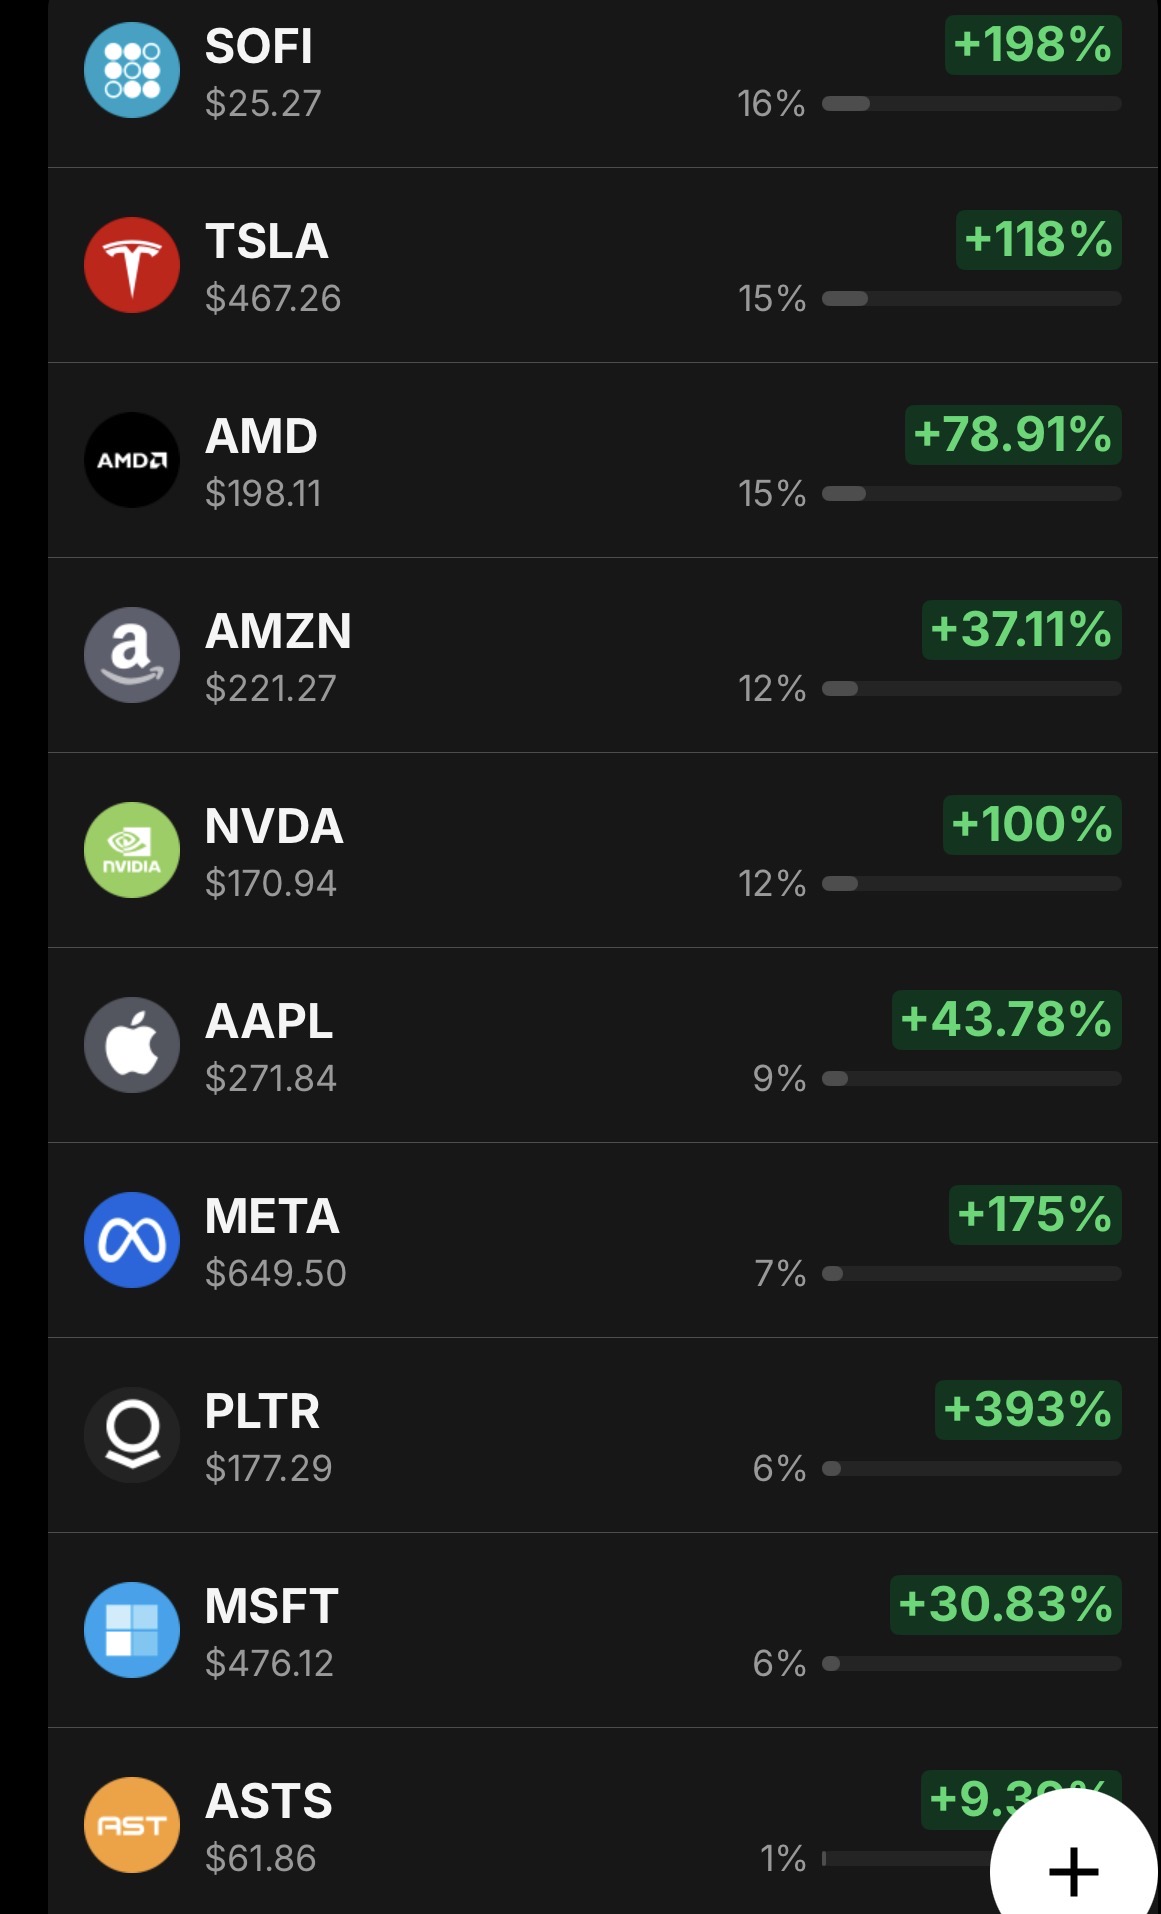
Task: Select the AMD logo icon
Action: 132,460
